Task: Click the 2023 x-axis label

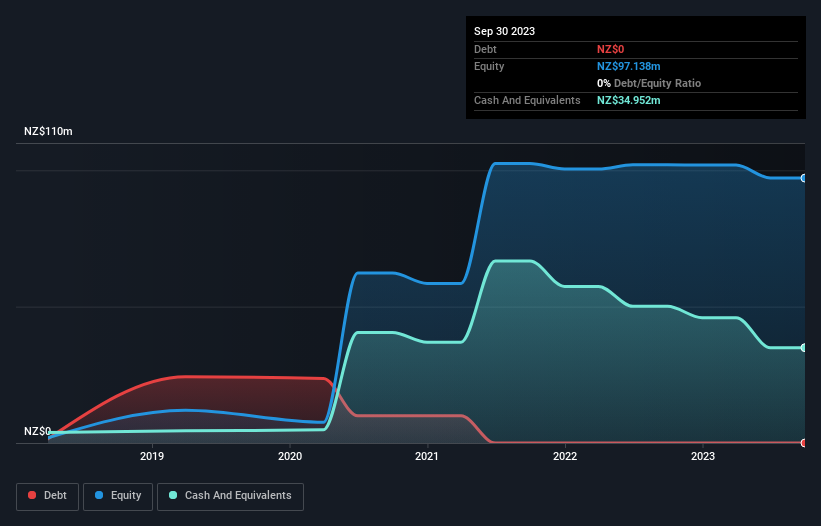Action: tap(703, 456)
